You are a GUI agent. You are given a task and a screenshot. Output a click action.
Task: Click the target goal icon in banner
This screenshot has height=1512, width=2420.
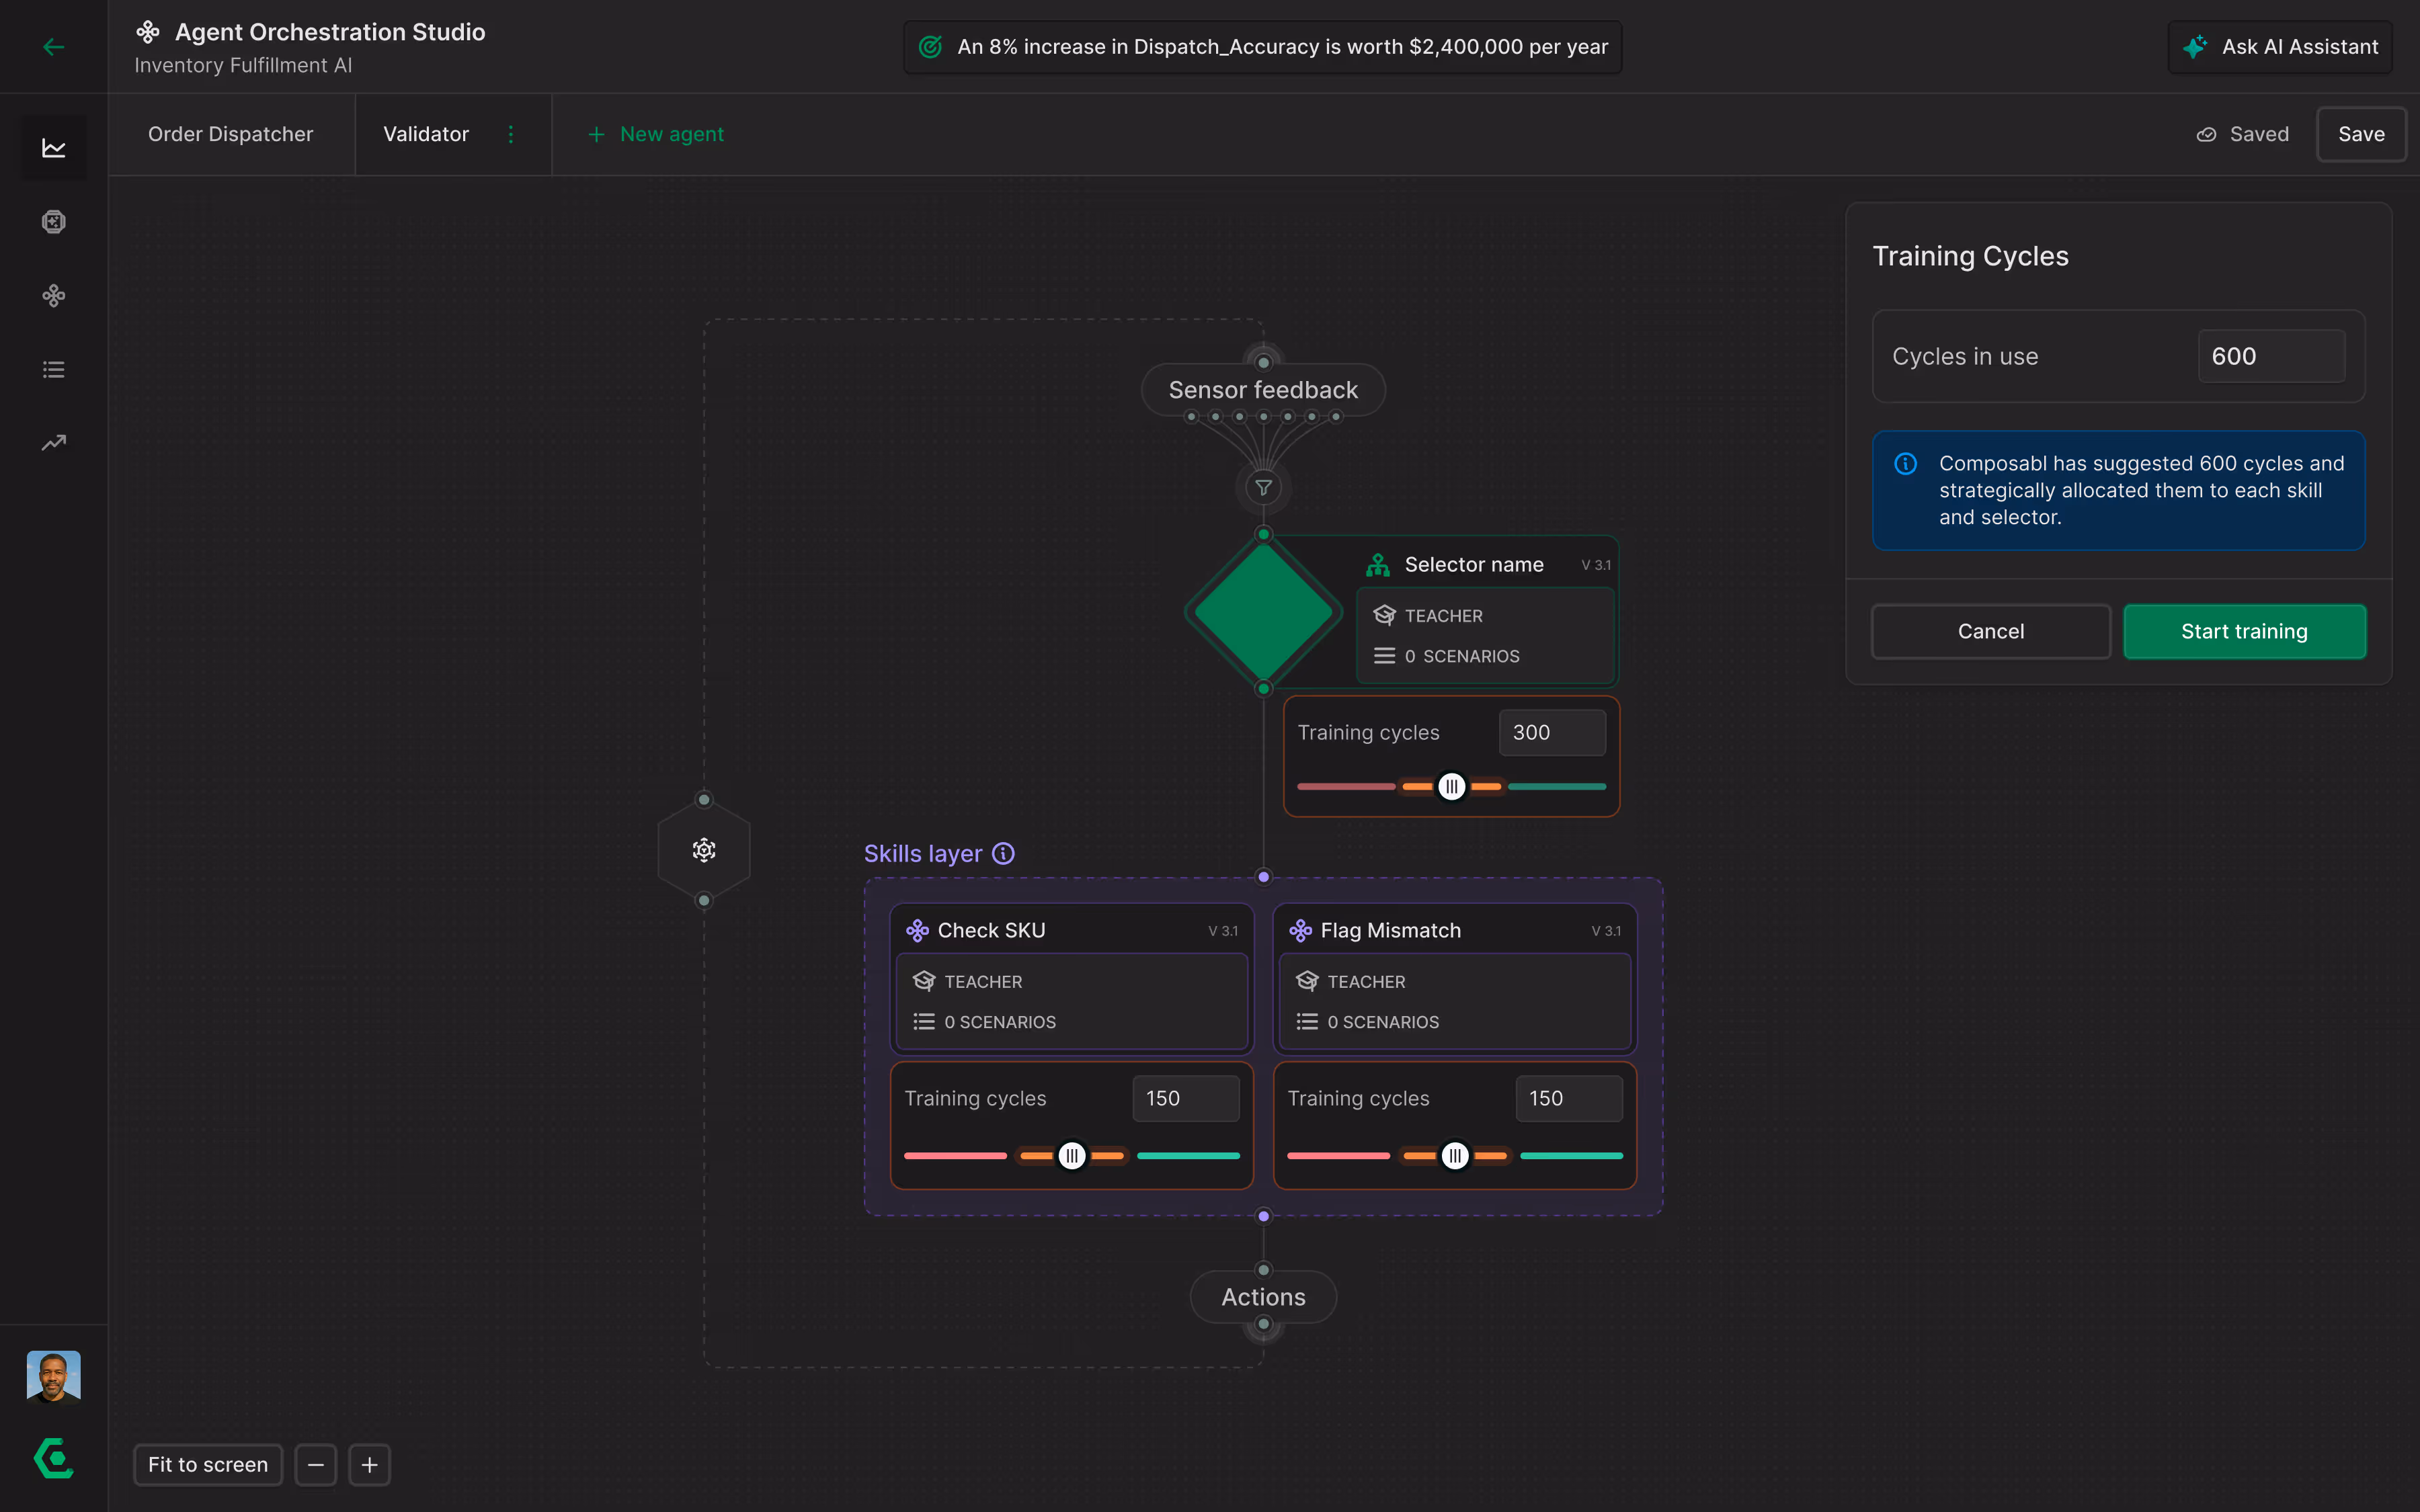pos(930,47)
